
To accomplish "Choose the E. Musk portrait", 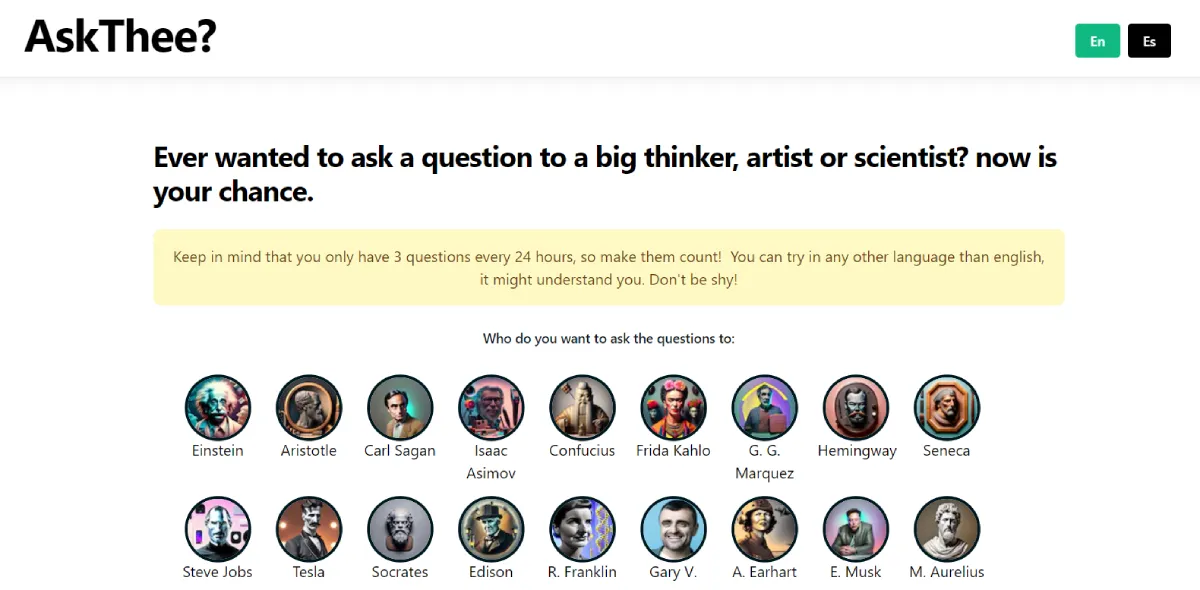I will tap(856, 529).
